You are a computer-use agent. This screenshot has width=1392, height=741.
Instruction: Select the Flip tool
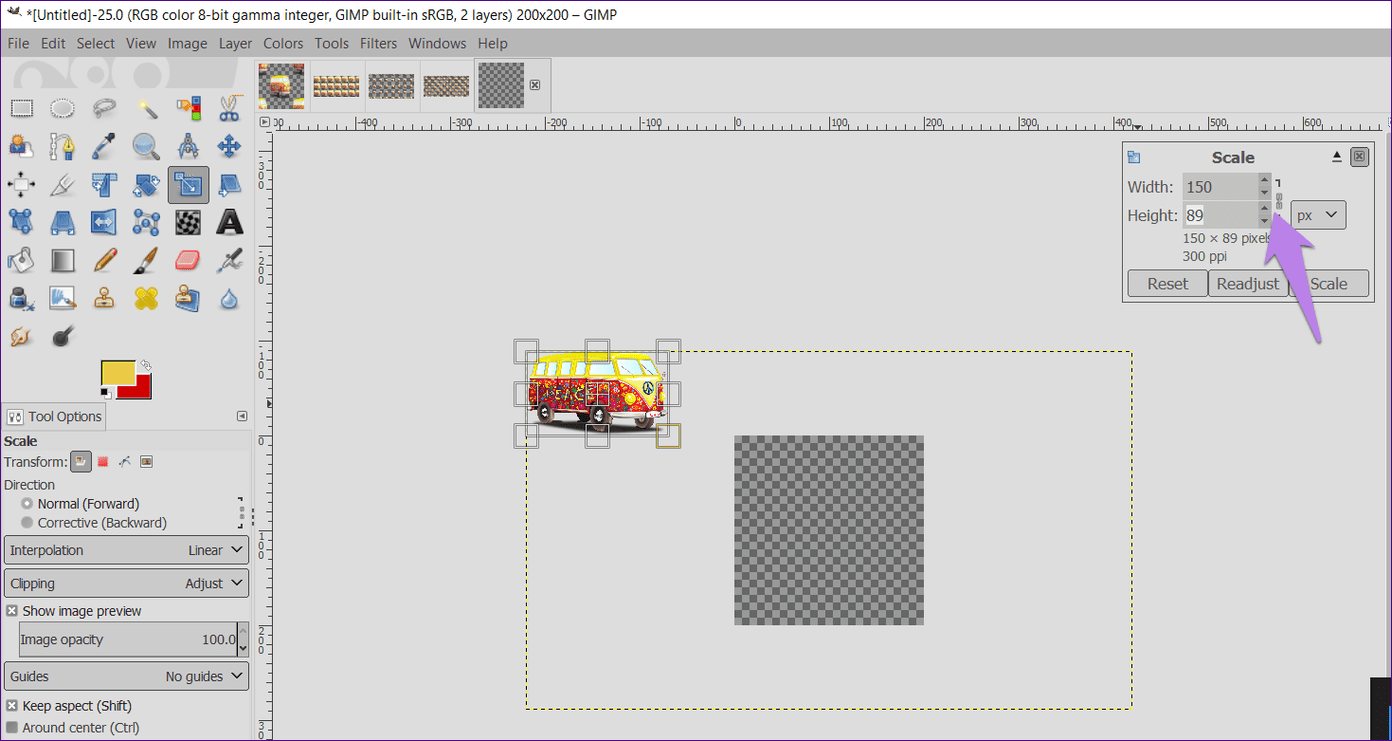click(105, 221)
